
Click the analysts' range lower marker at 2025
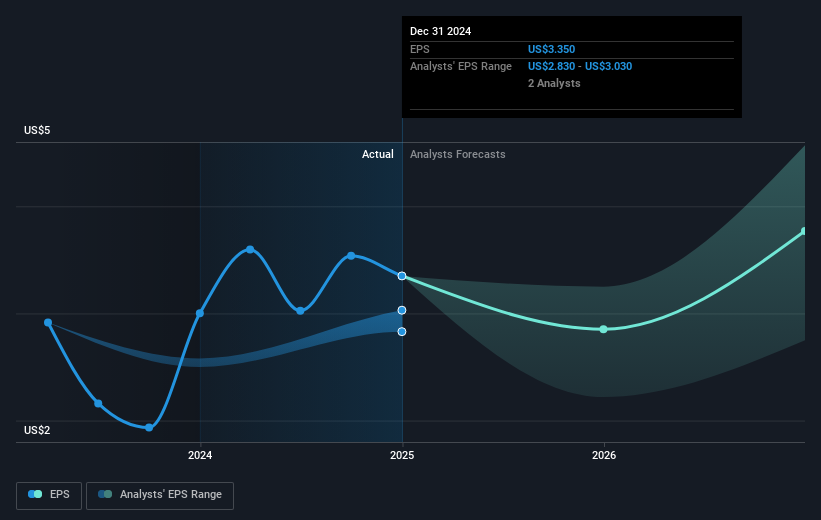[402, 331]
